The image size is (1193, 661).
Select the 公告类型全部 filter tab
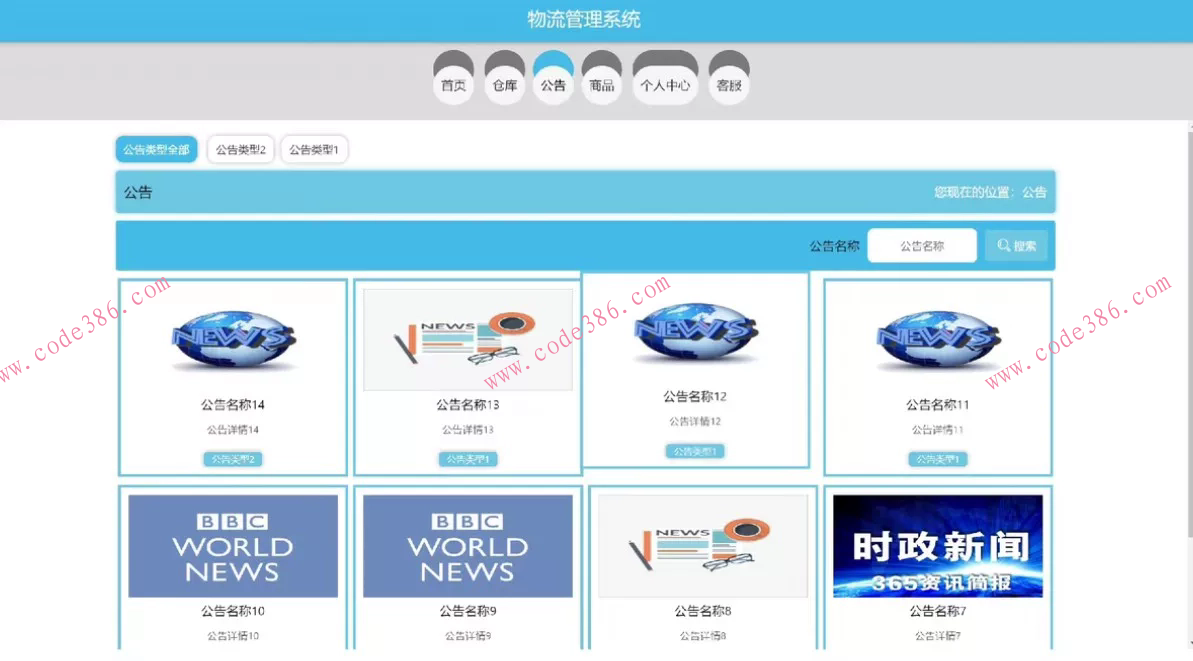pyautogui.click(x=155, y=148)
